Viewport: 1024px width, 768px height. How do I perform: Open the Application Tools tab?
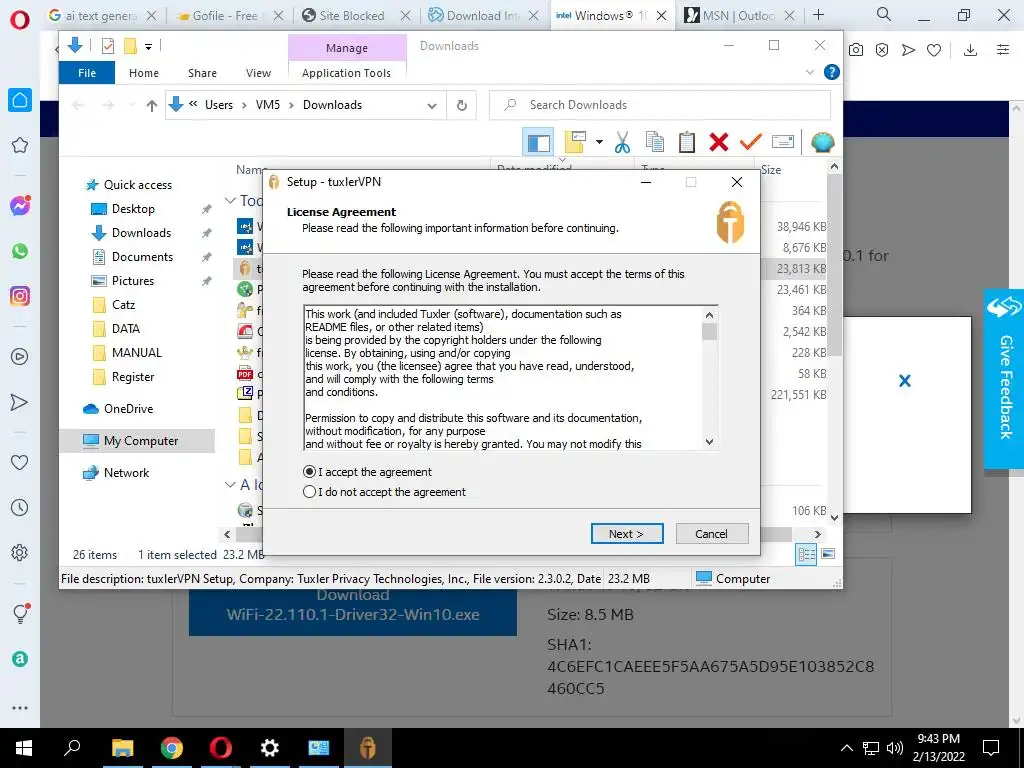[346, 73]
